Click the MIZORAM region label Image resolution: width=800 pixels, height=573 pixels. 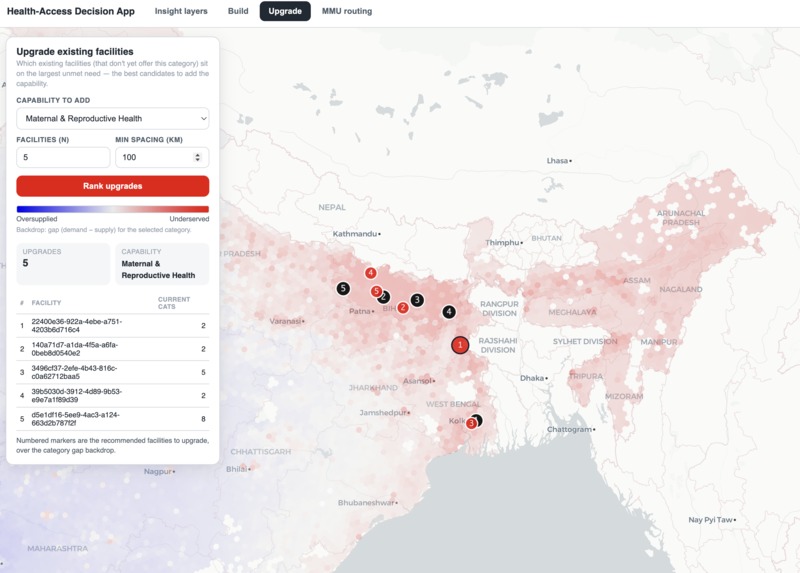(623, 396)
